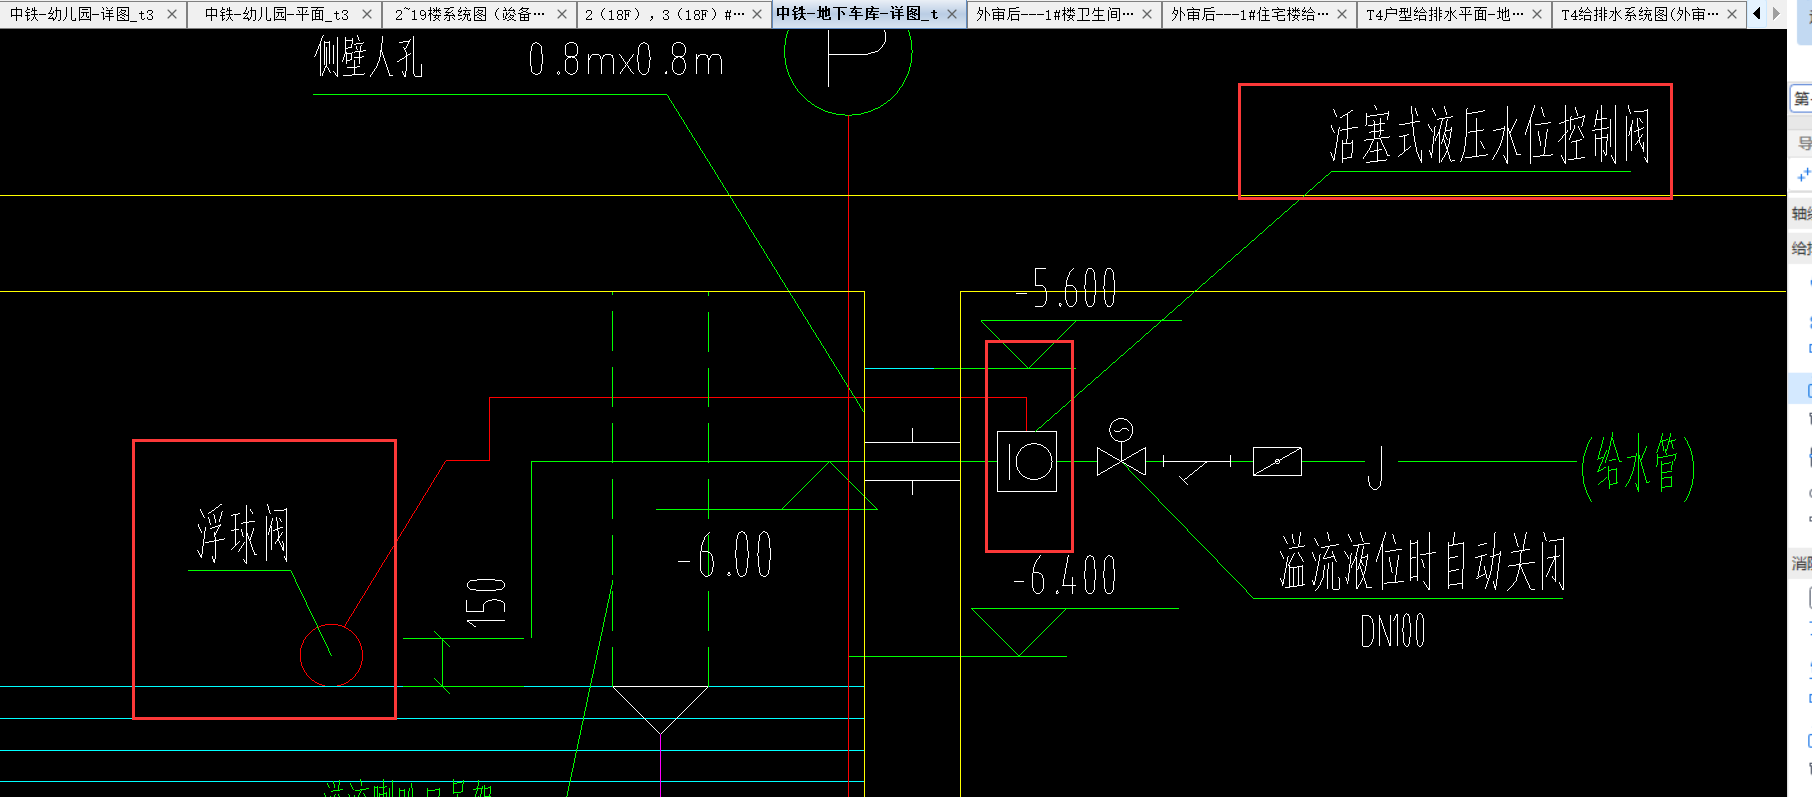Click the 侧壁人孔 label

point(369,57)
